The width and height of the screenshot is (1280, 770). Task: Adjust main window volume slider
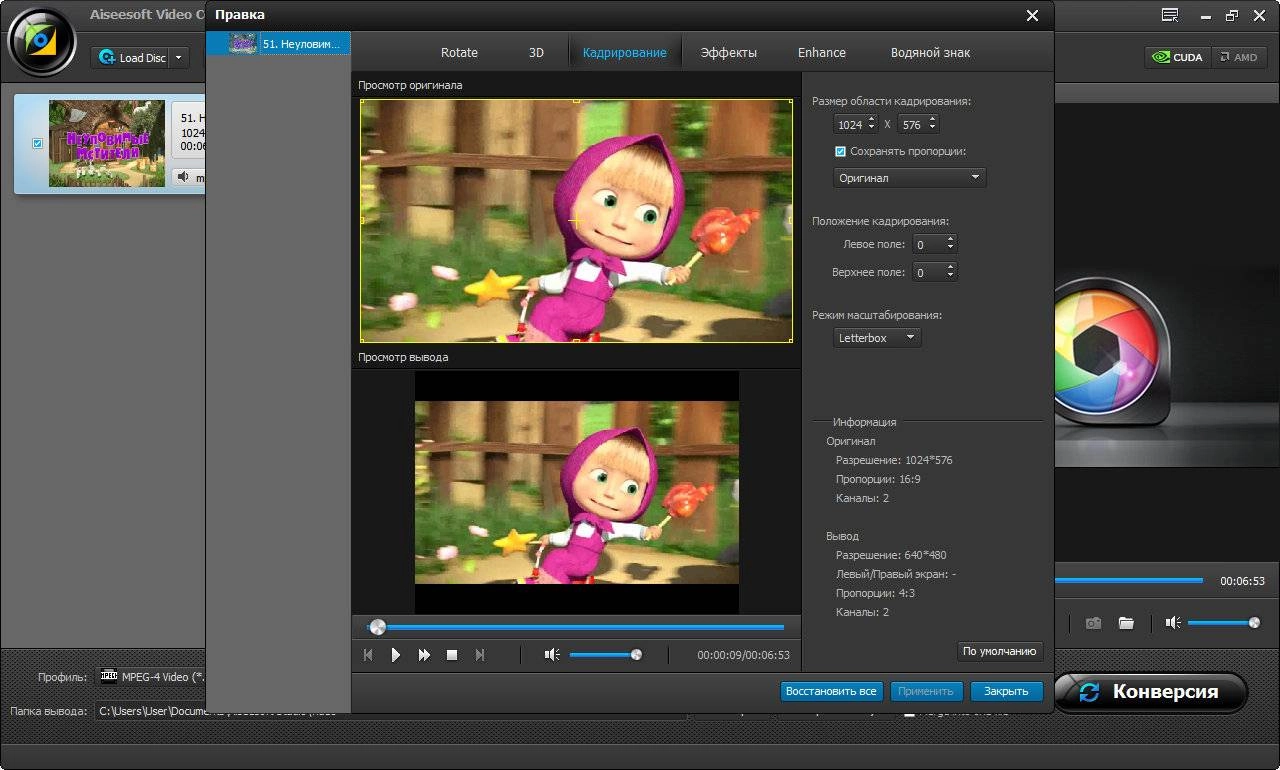(x=1223, y=623)
